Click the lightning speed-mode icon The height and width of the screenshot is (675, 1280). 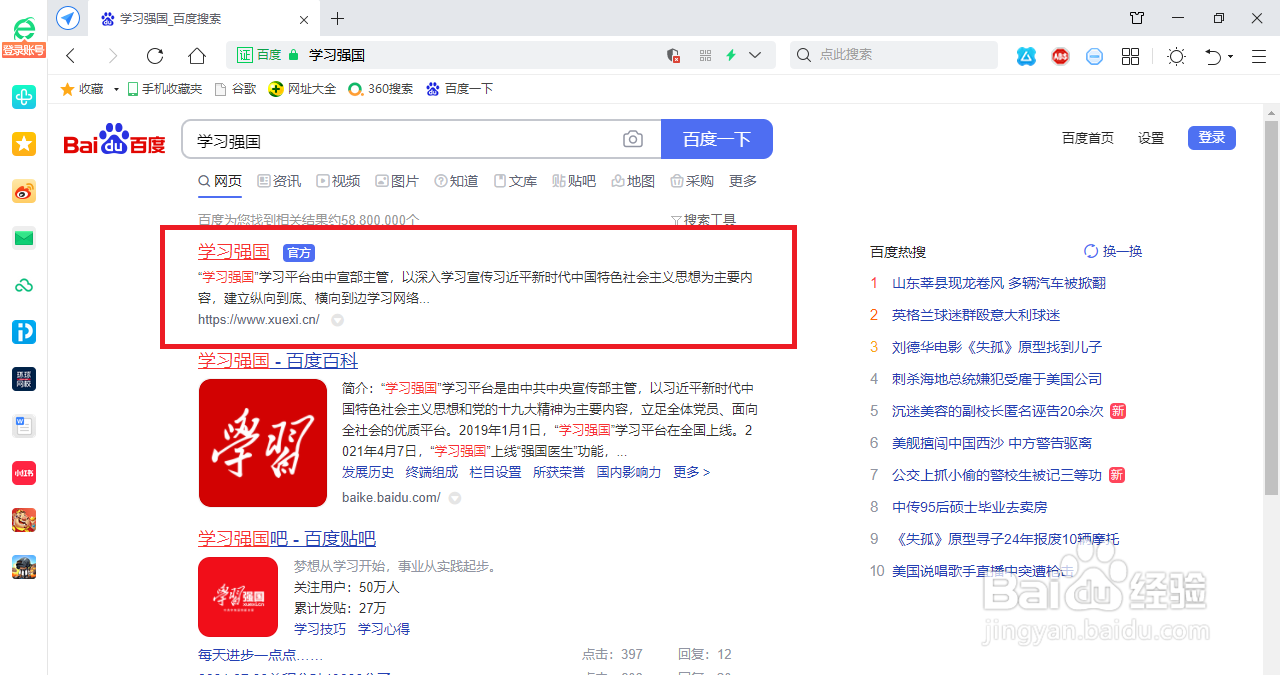[733, 55]
